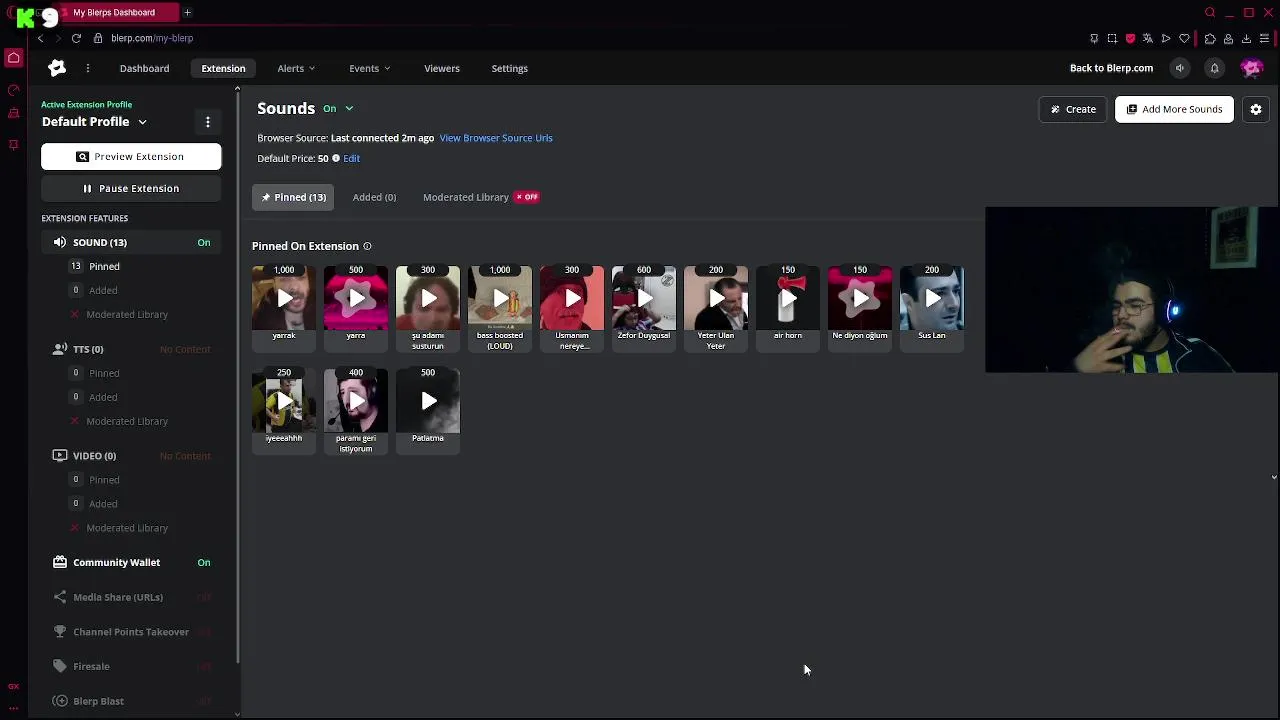Image resolution: width=1280 pixels, height=720 pixels.
Task: Go back in browser history
Action: coord(40,38)
